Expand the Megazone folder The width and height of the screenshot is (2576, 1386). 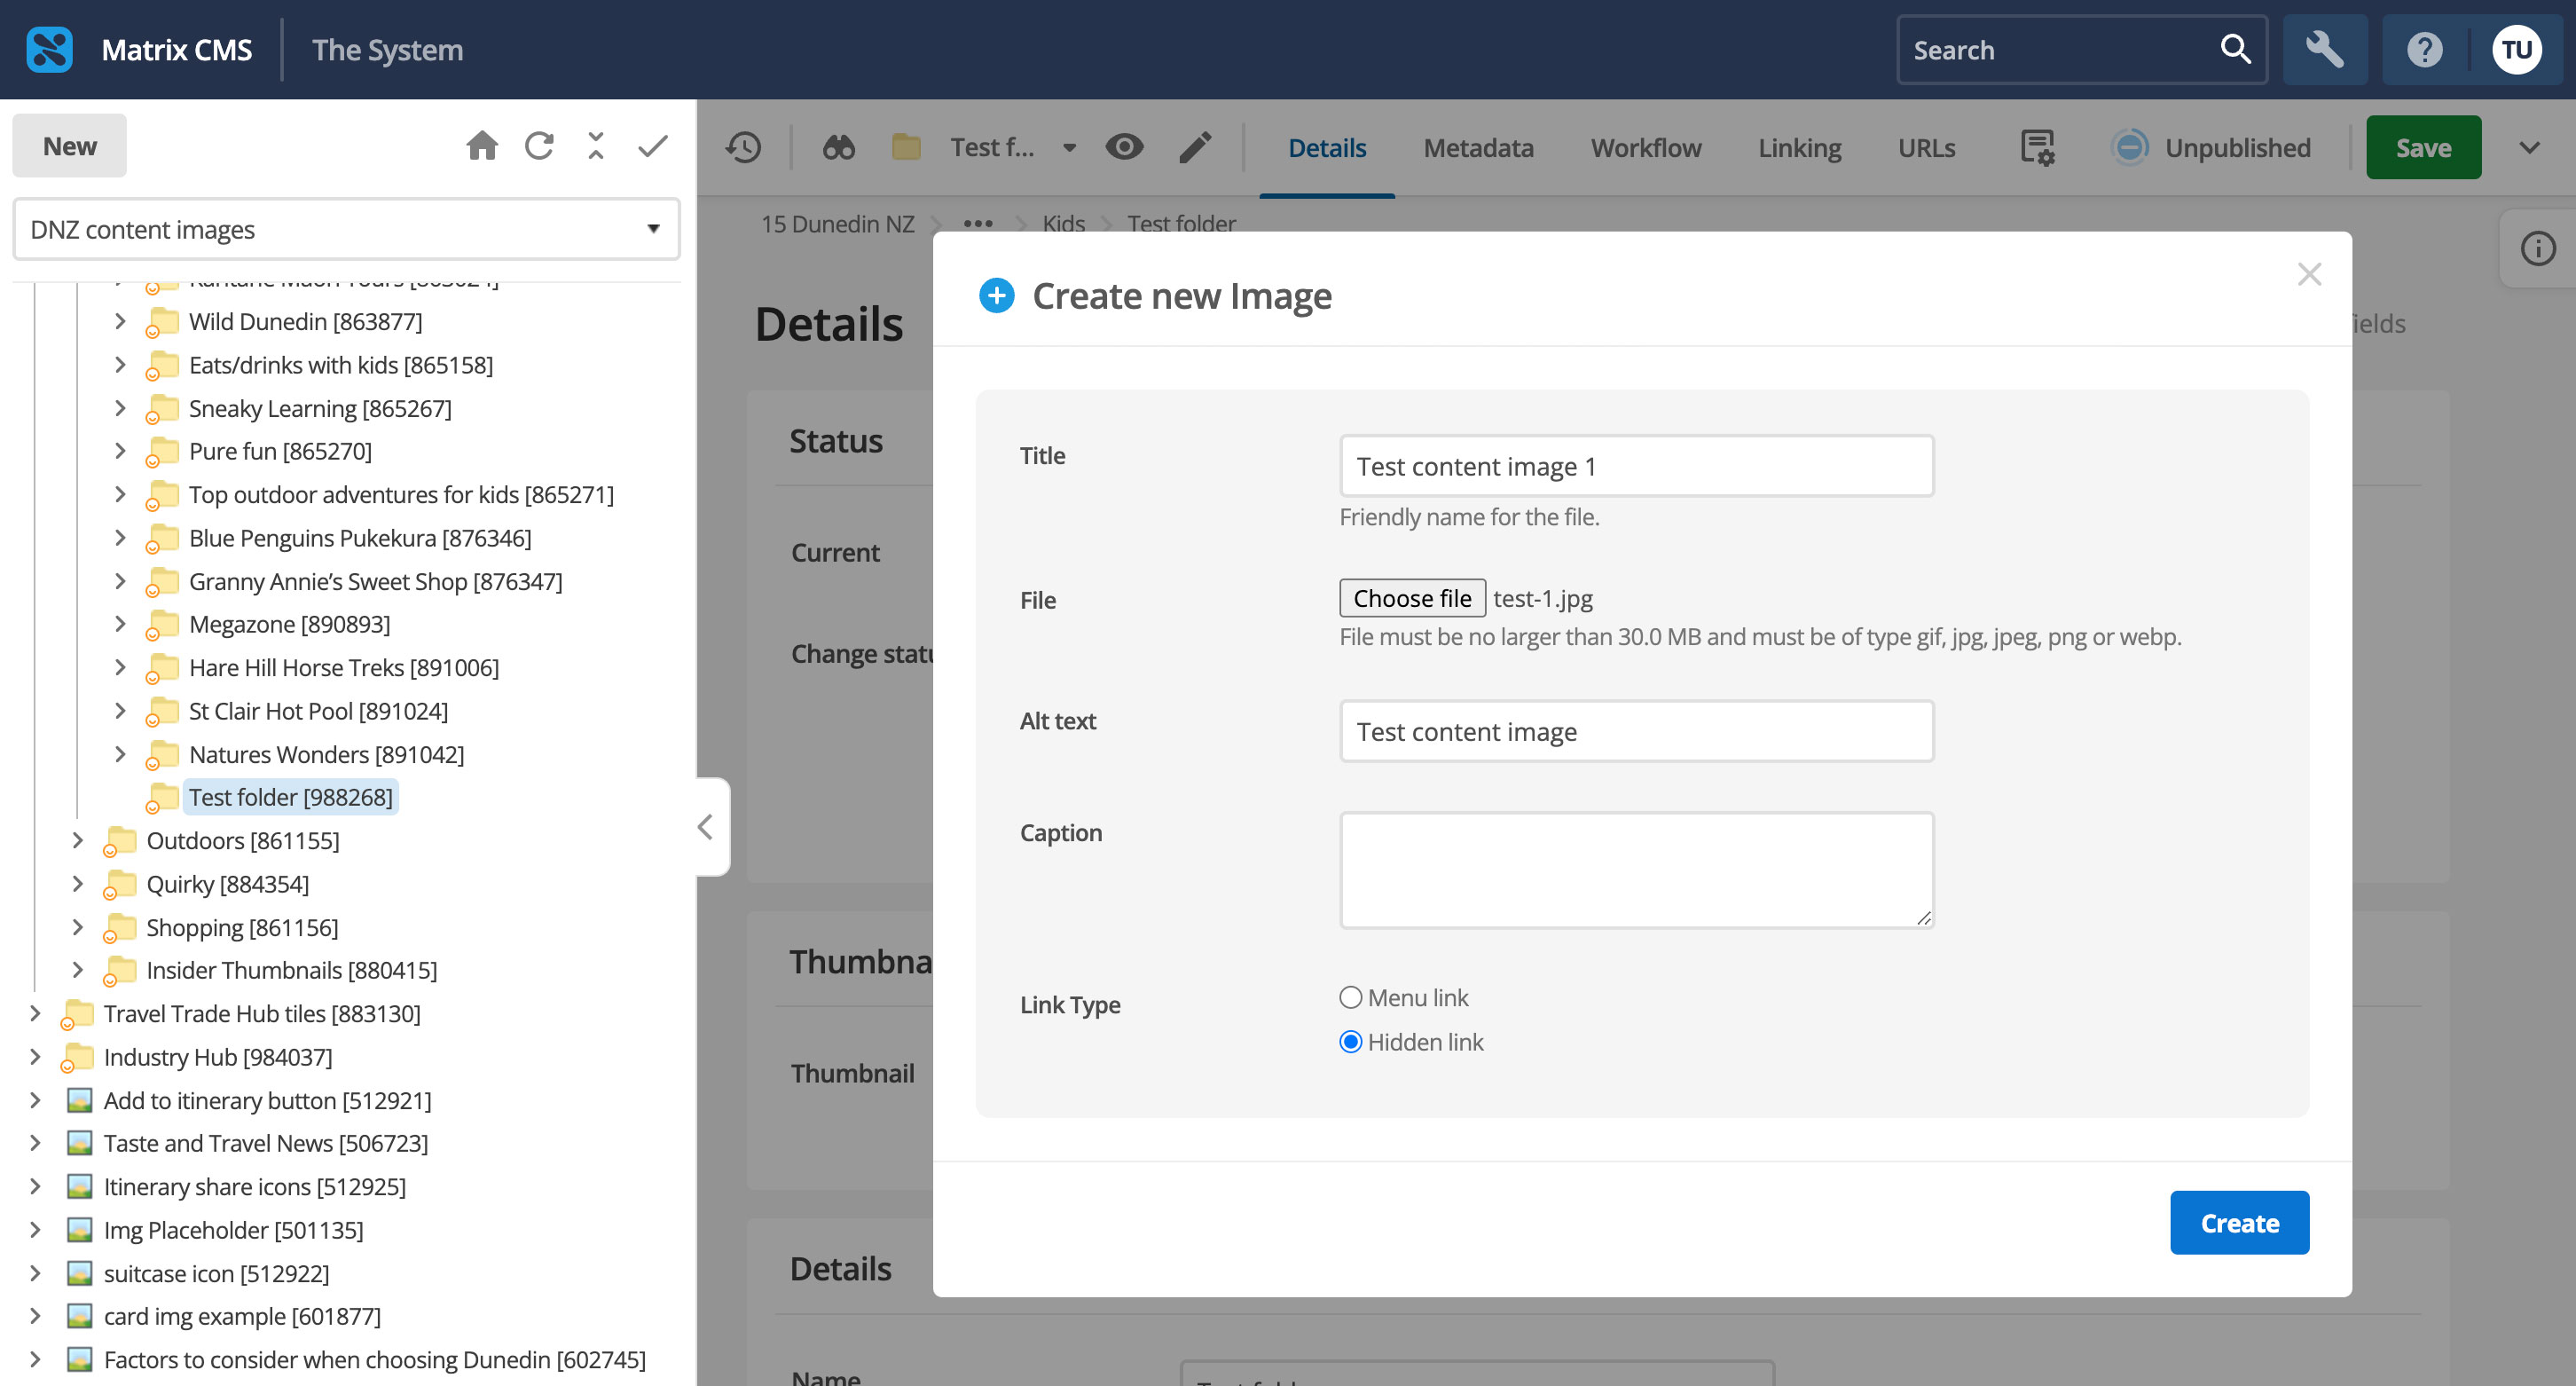[x=120, y=624]
